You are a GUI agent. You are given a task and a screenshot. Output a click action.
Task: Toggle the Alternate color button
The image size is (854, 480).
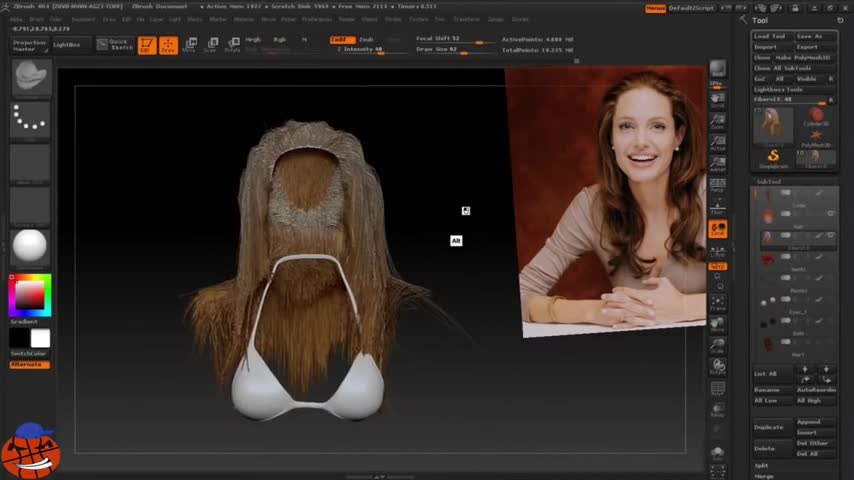pyautogui.click(x=29, y=364)
